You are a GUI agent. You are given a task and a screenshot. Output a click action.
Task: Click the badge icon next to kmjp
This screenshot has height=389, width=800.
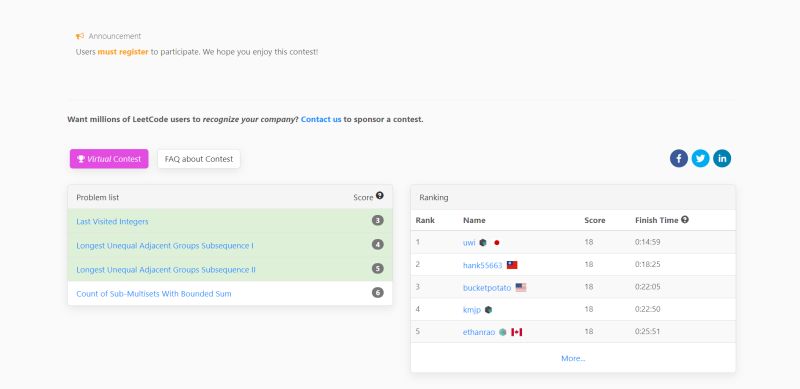488,309
